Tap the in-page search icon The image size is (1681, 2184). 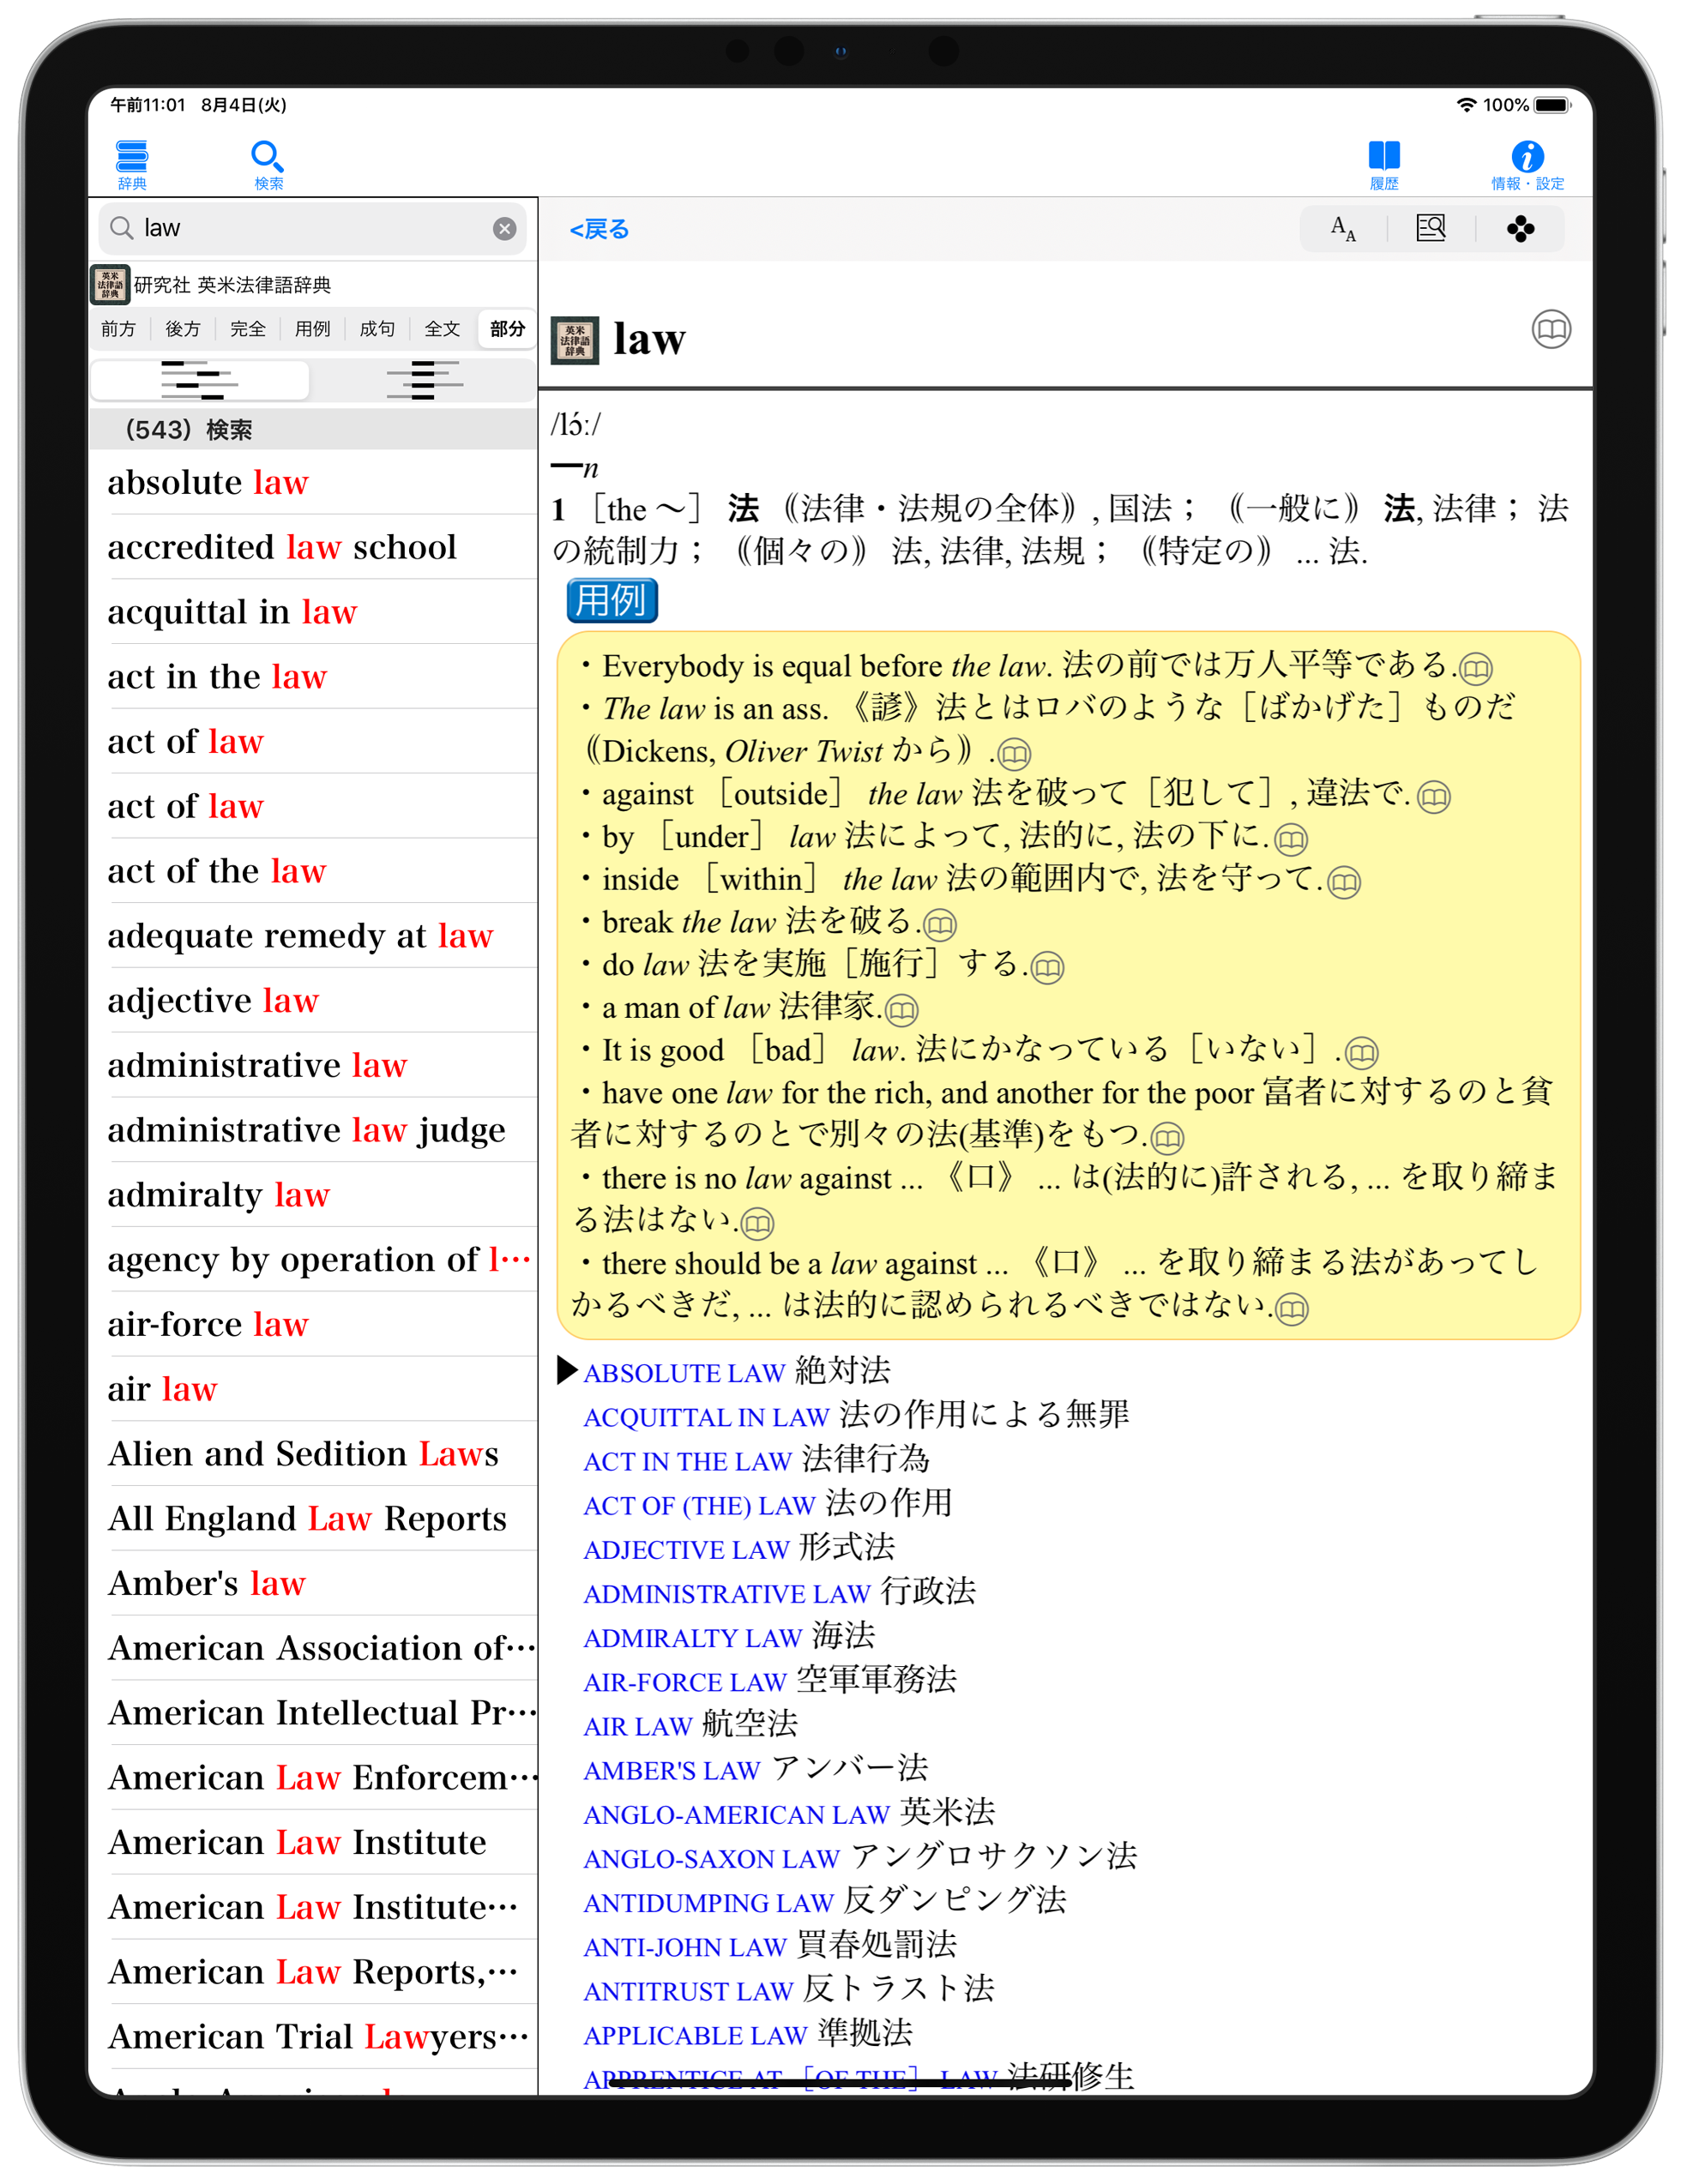pyautogui.click(x=1430, y=229)
